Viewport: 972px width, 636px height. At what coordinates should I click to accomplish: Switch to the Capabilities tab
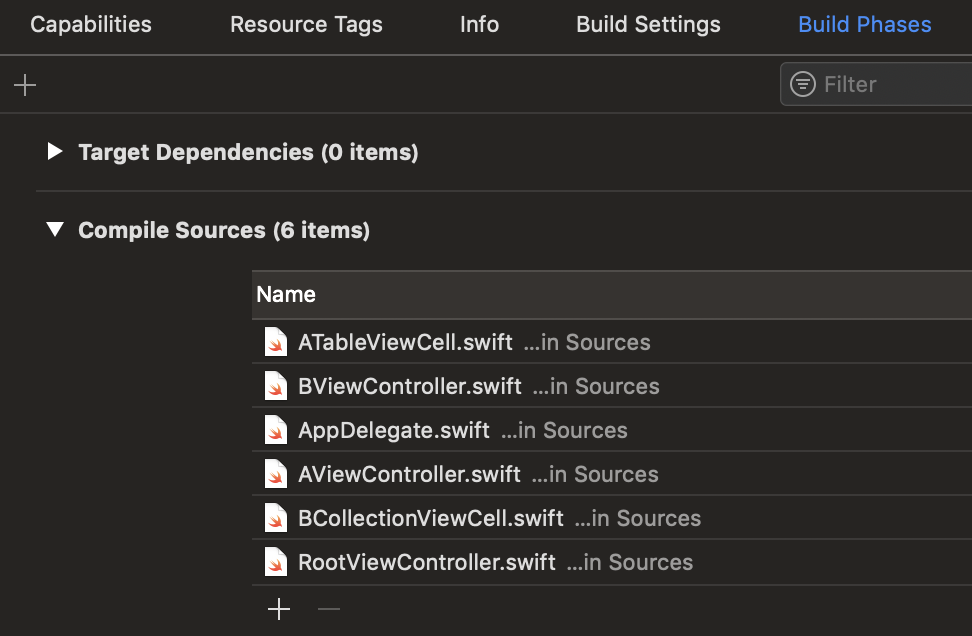coord(91,25)
